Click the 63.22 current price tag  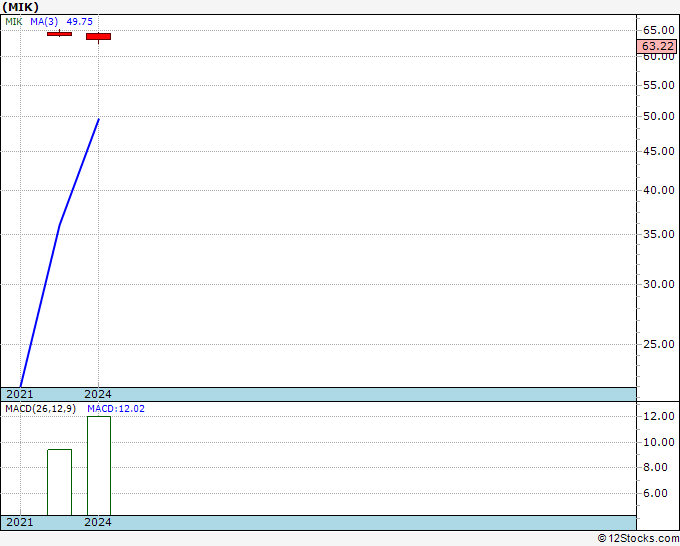pos(657,46)
